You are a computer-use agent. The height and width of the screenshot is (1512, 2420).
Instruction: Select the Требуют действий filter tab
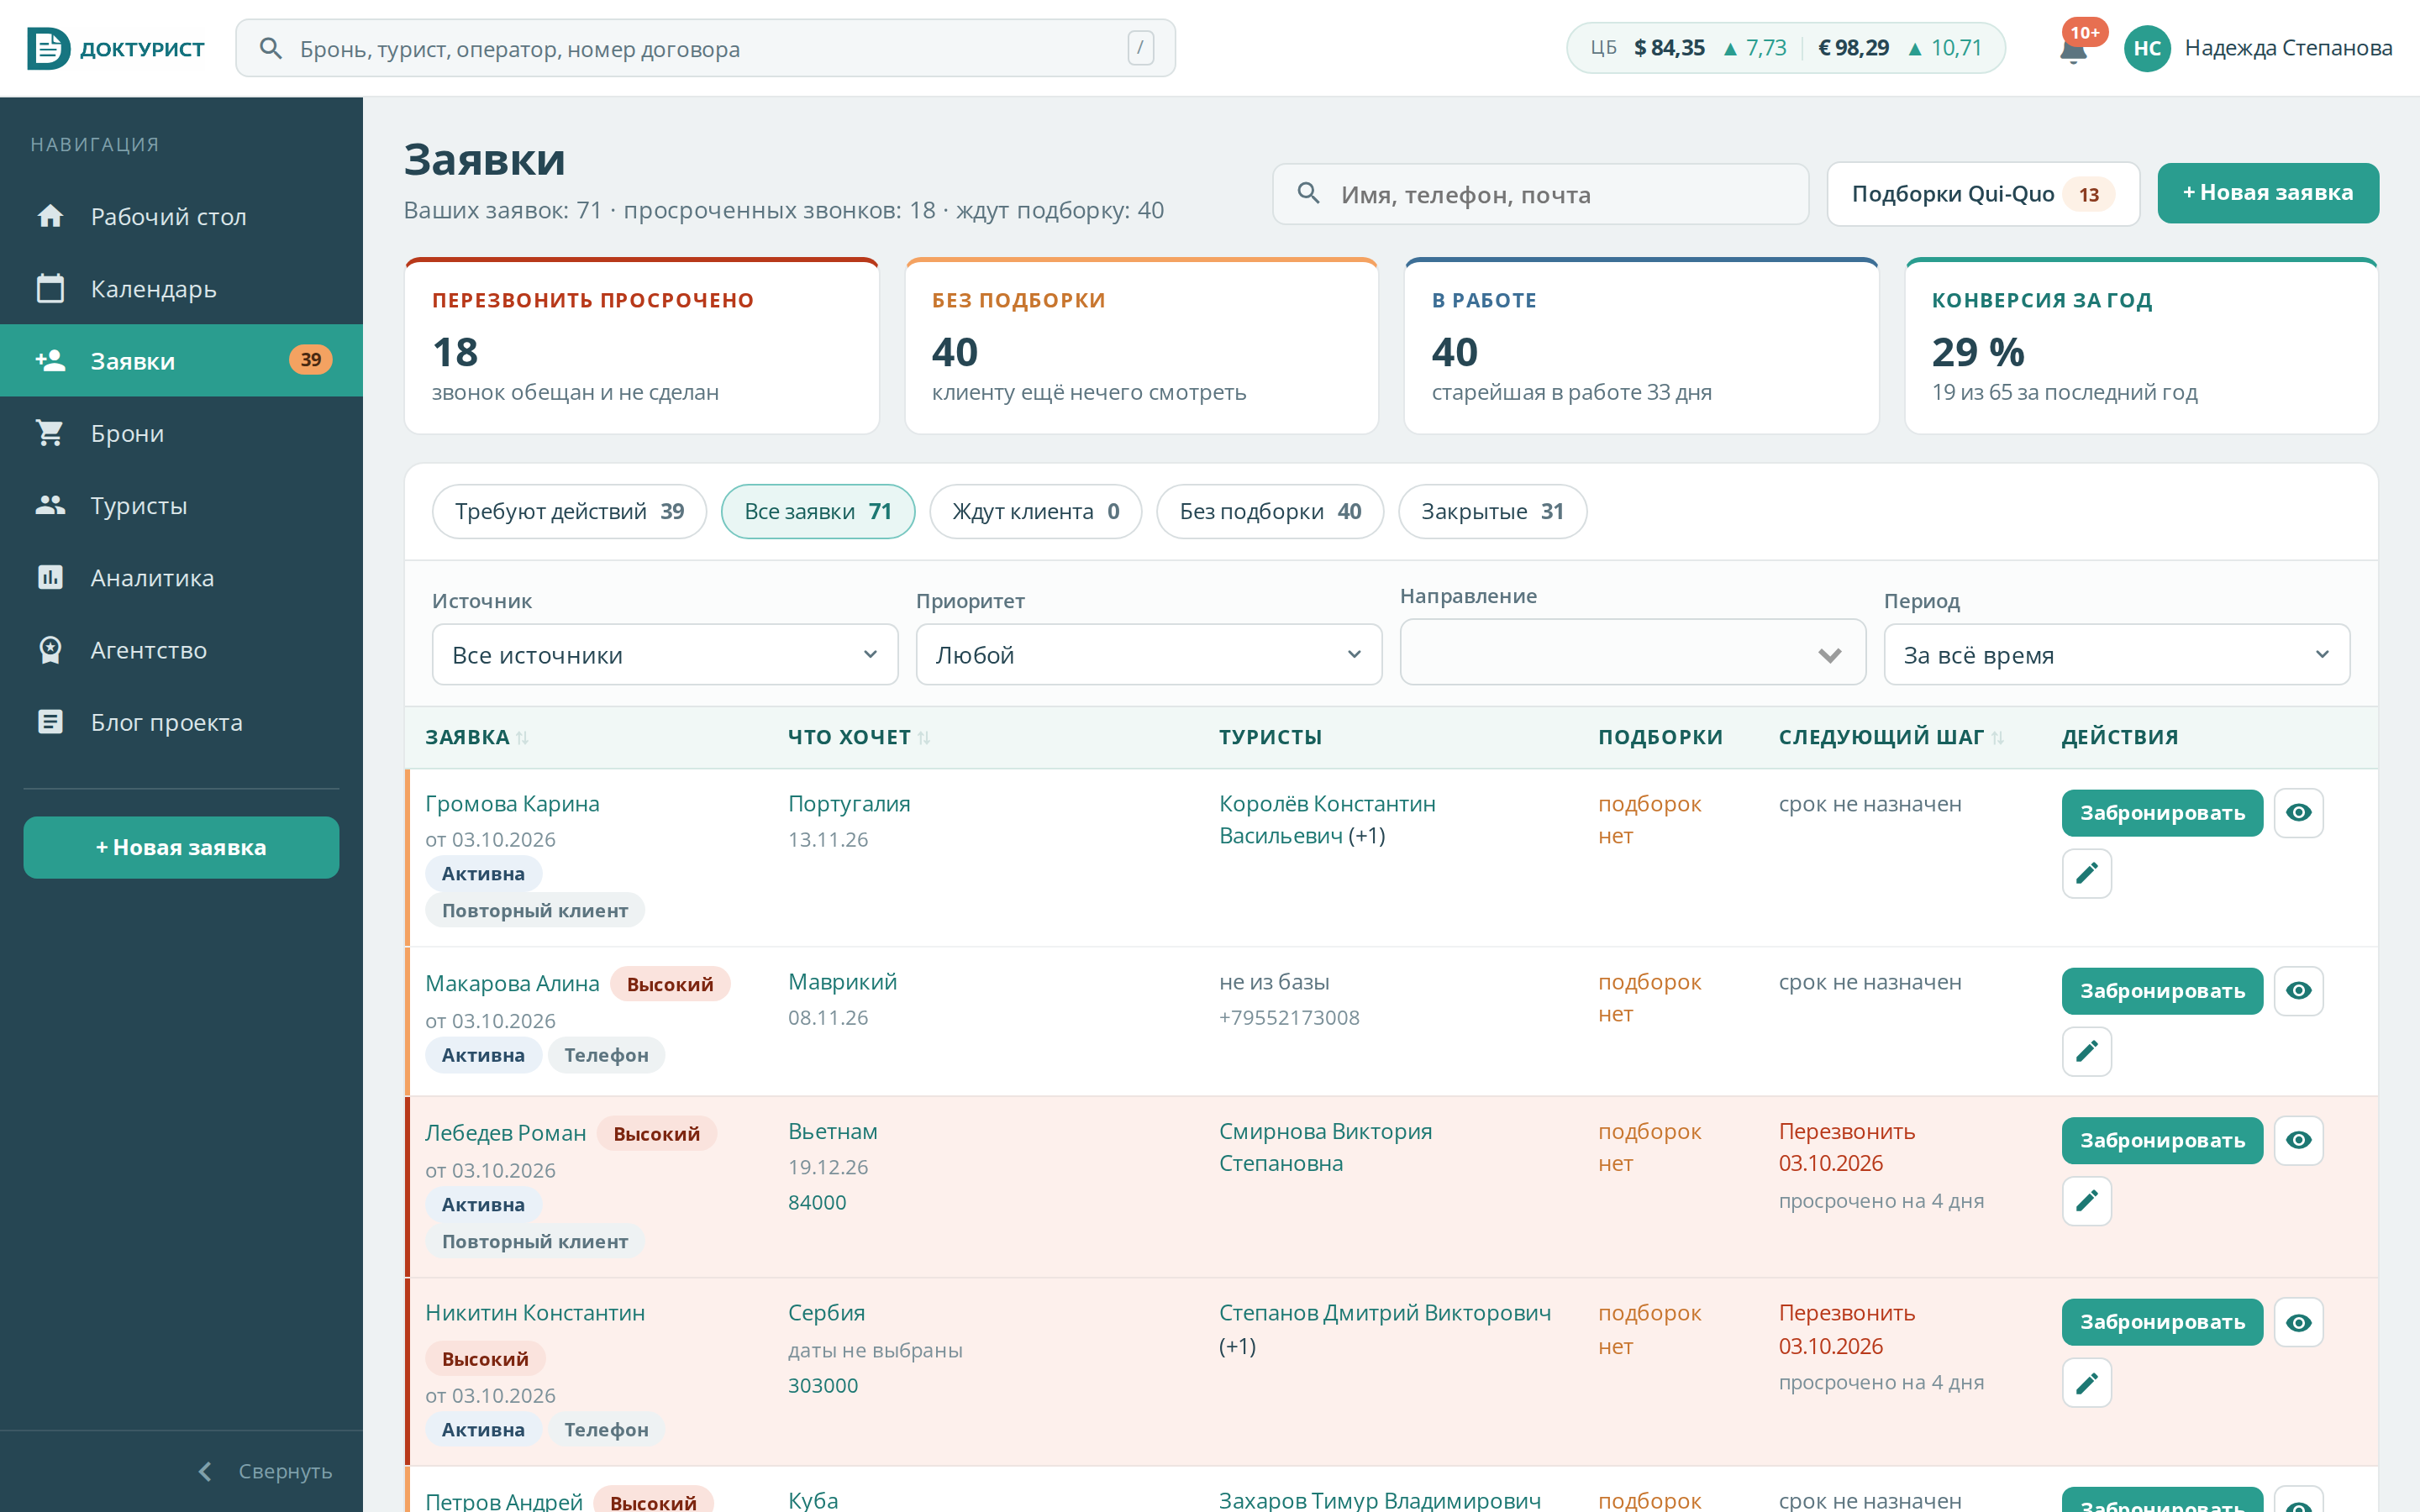[x=569, y=511]
